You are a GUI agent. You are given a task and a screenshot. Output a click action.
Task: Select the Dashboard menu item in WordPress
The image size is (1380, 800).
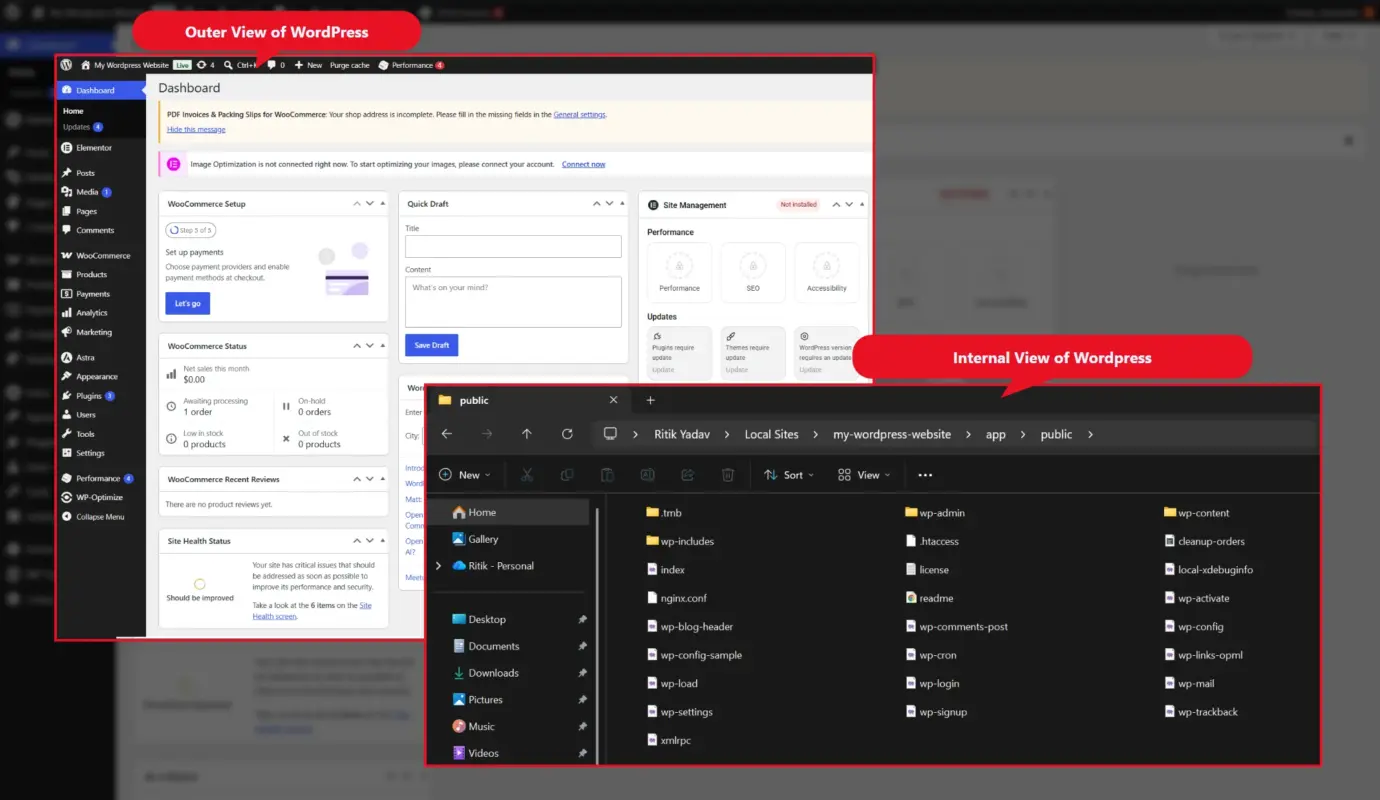click(102, 90)
